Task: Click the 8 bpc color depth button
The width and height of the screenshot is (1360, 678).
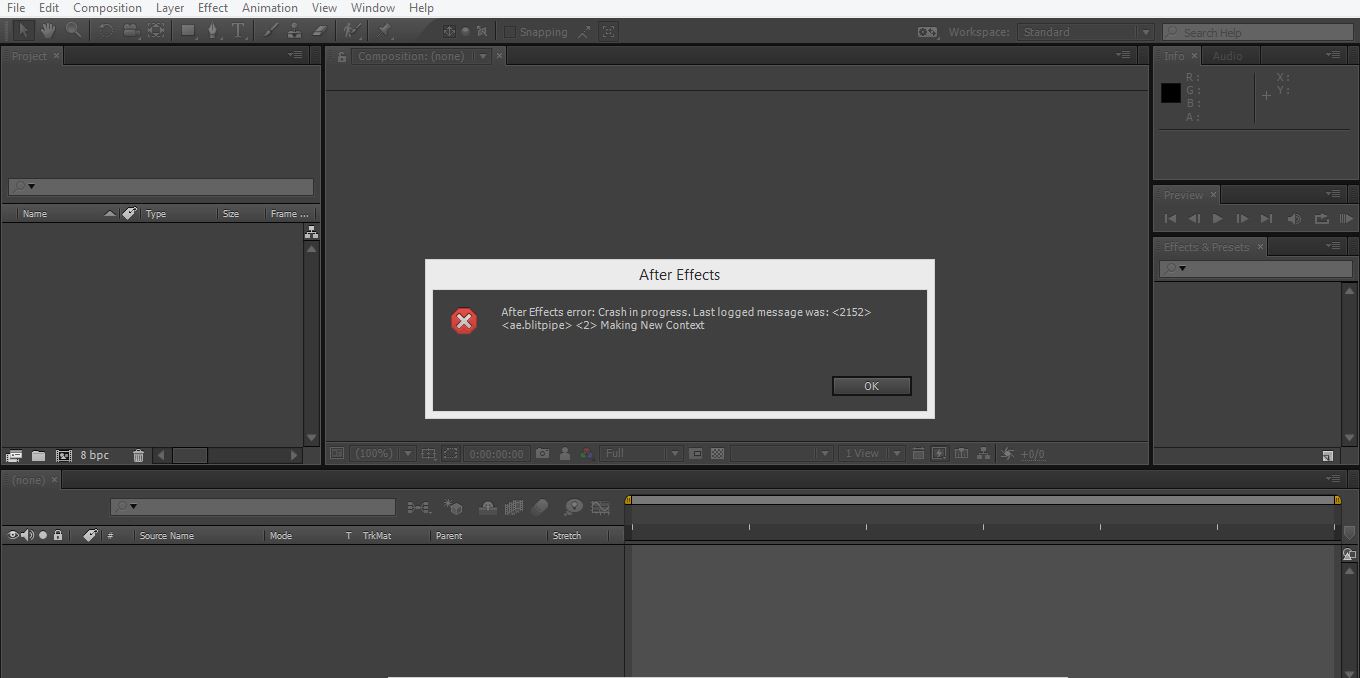Action: point(95,455)
